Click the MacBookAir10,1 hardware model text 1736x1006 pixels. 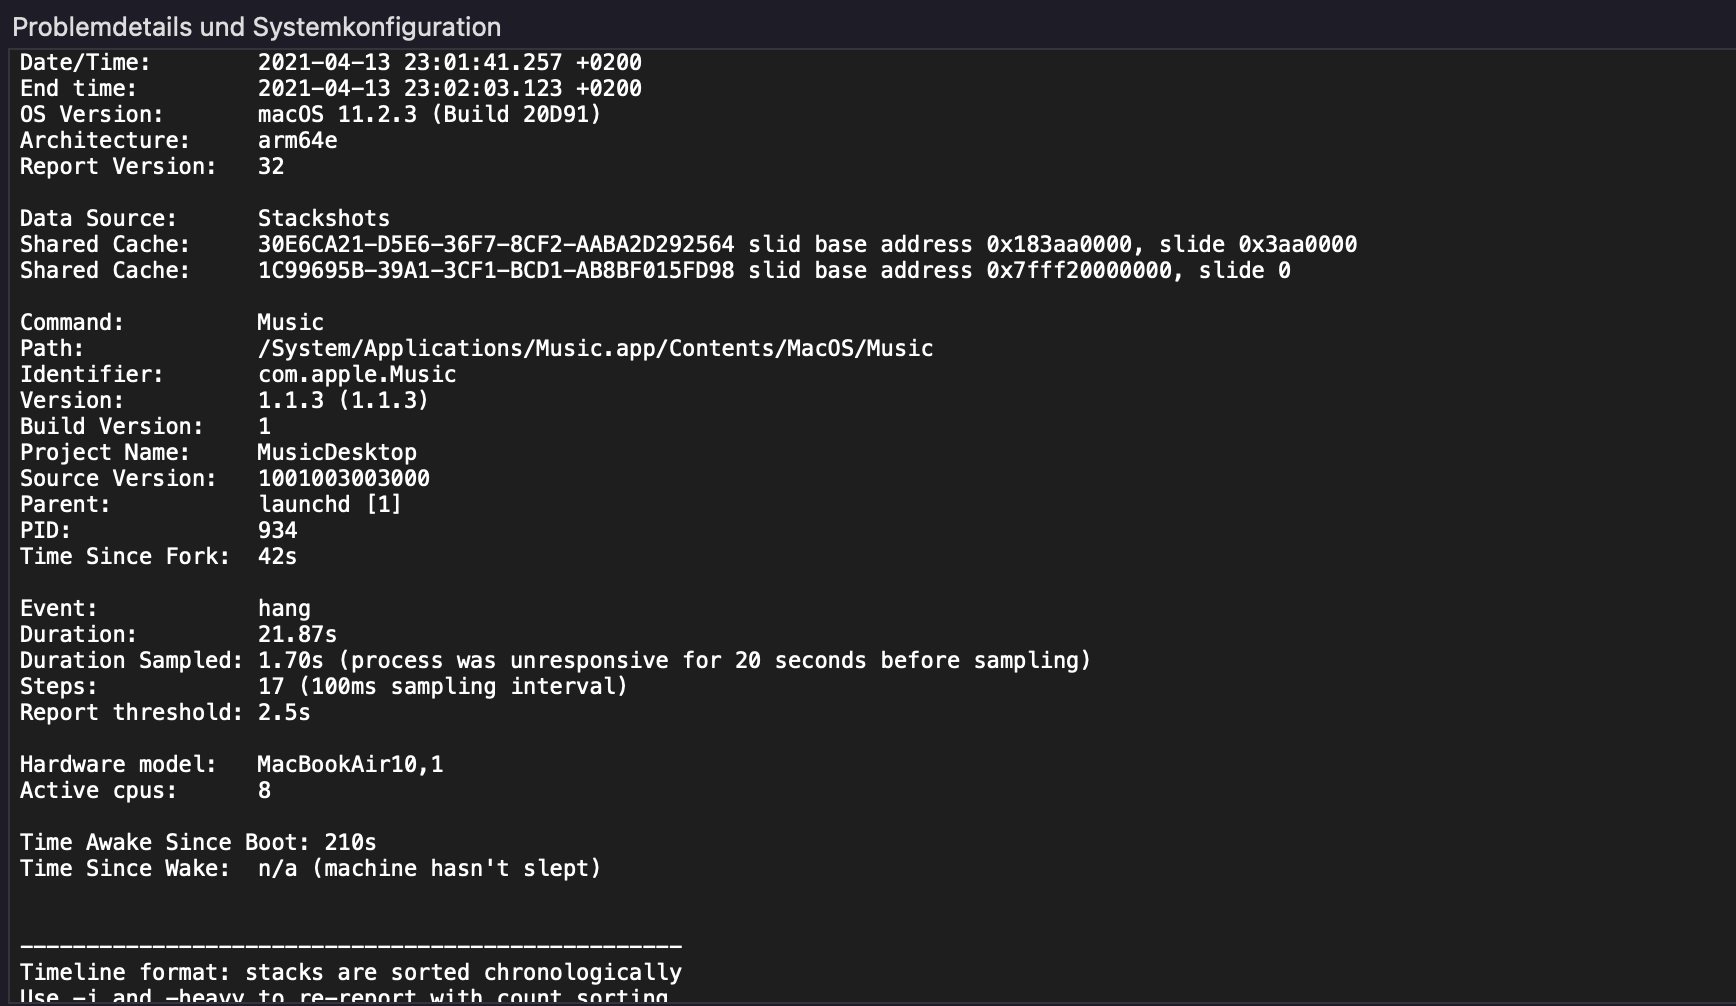(x=350, y=765)
